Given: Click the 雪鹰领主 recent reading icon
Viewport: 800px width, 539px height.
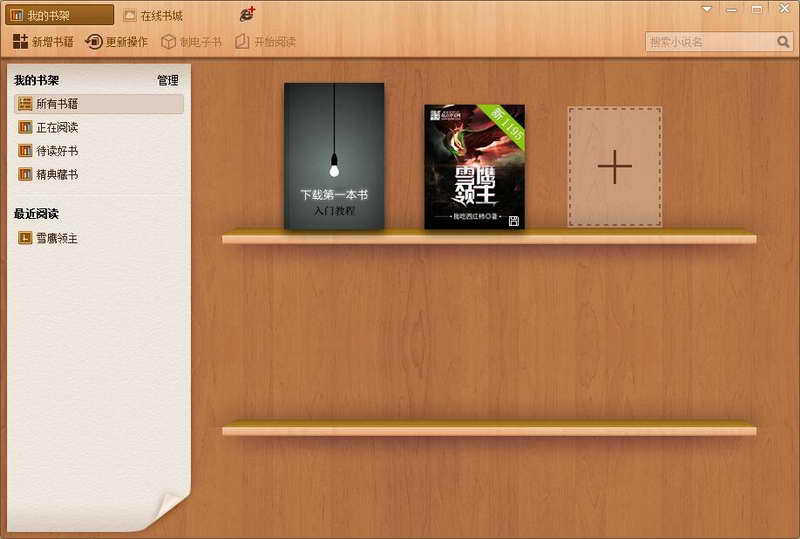Looking at the screenshot, I should 25,238.
